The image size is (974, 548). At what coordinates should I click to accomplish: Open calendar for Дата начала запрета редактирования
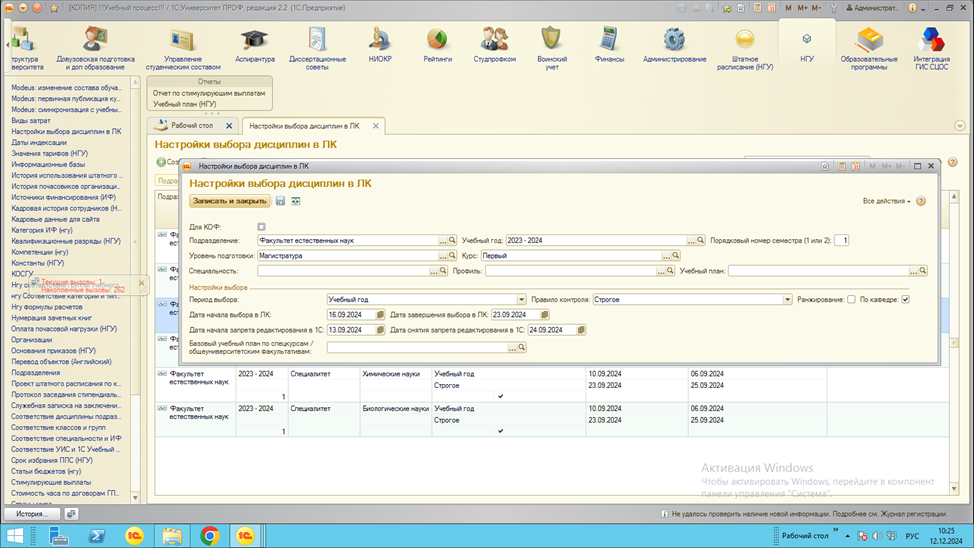[380, 330]
